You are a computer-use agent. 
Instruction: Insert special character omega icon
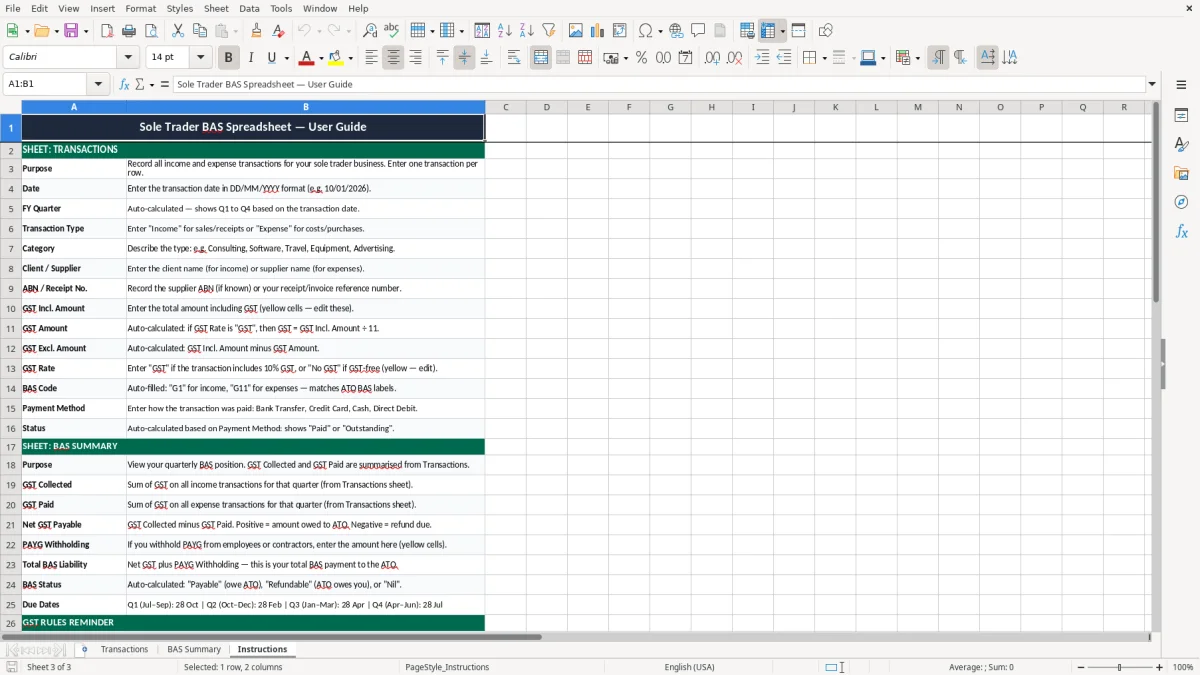point(645,31)
